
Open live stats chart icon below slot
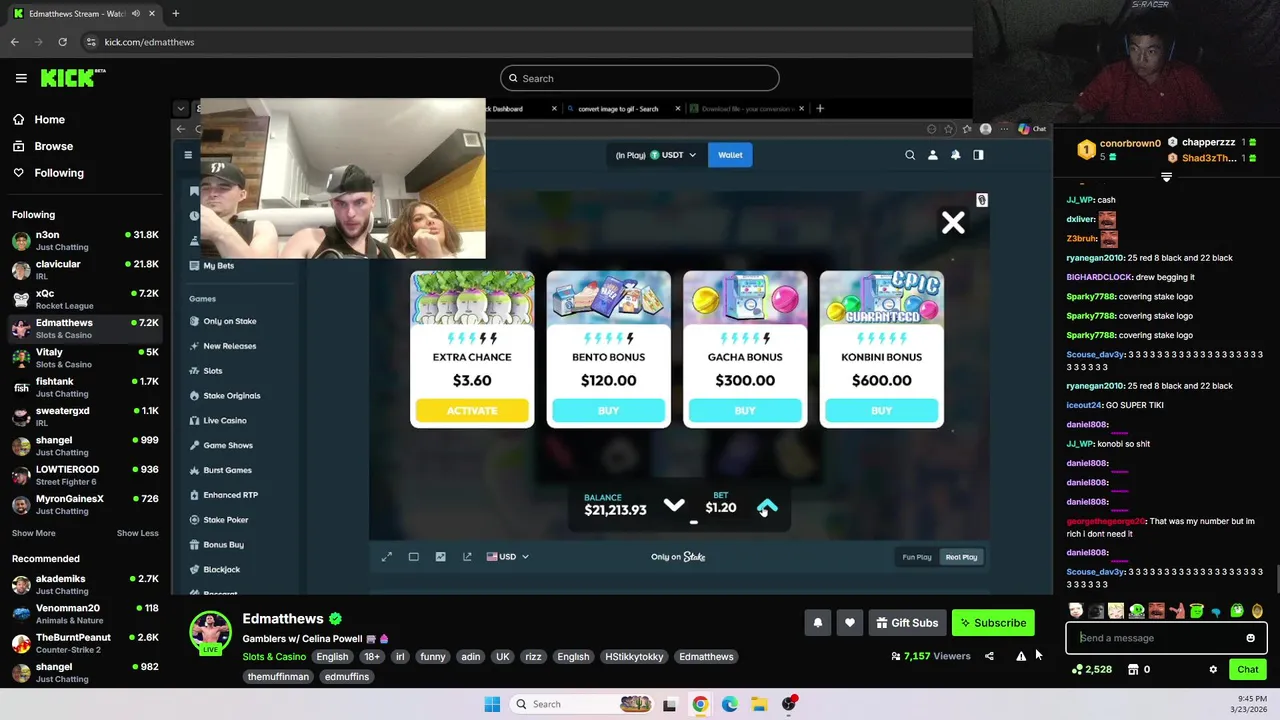[440, 557]
